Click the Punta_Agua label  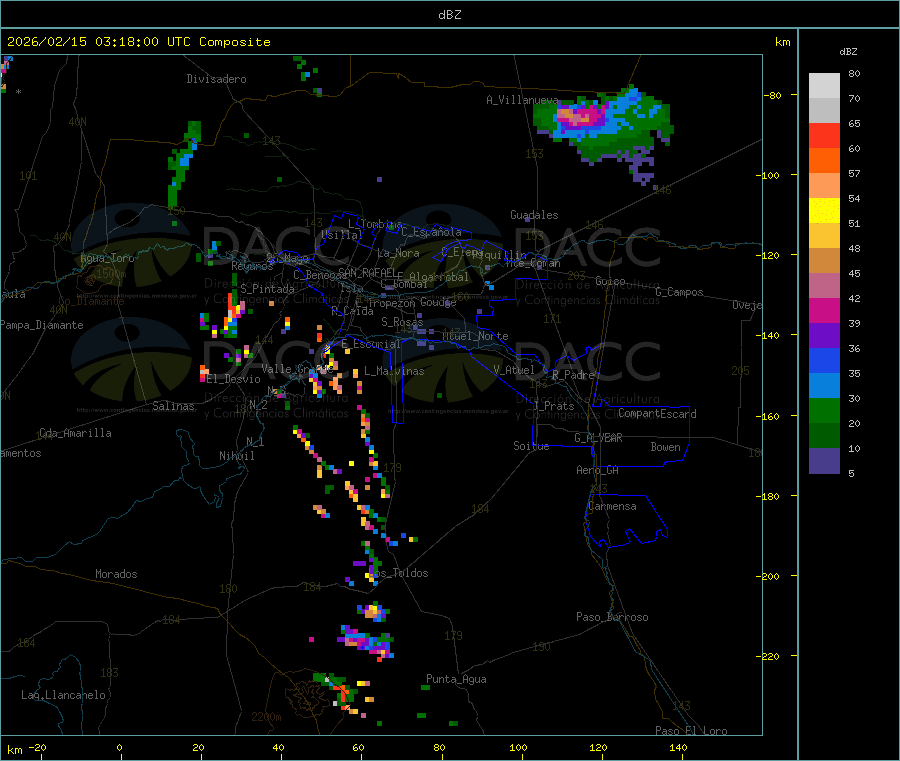456,679
